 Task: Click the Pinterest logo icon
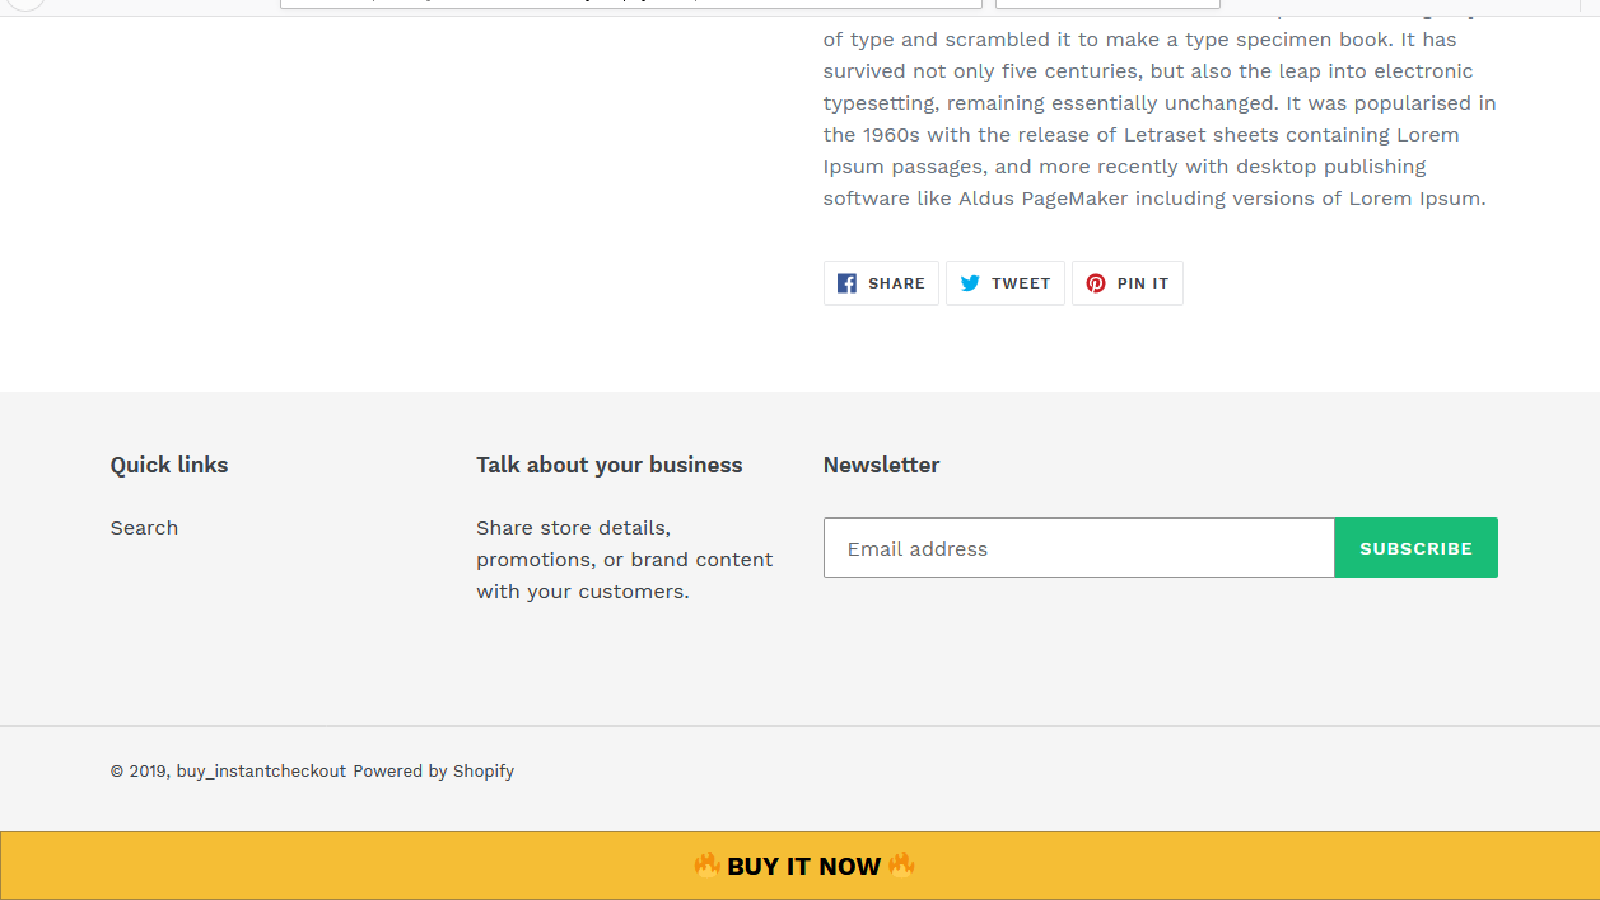(x=1096, y=283)
